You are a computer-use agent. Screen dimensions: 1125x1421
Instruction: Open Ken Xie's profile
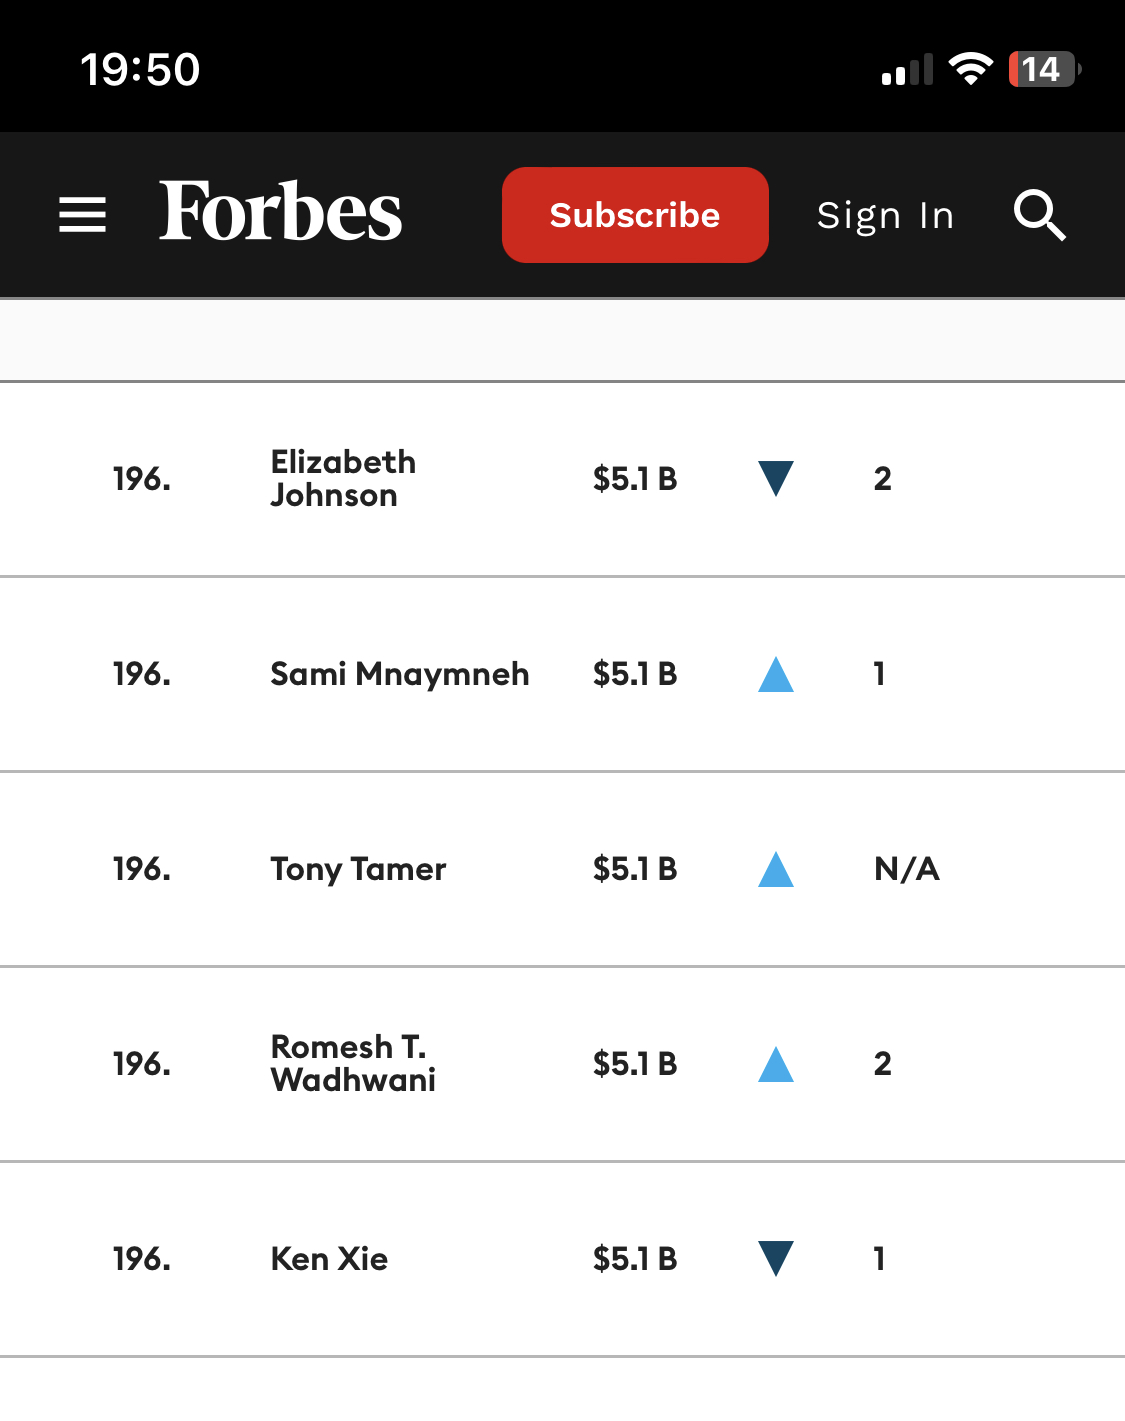point(329,1258)
